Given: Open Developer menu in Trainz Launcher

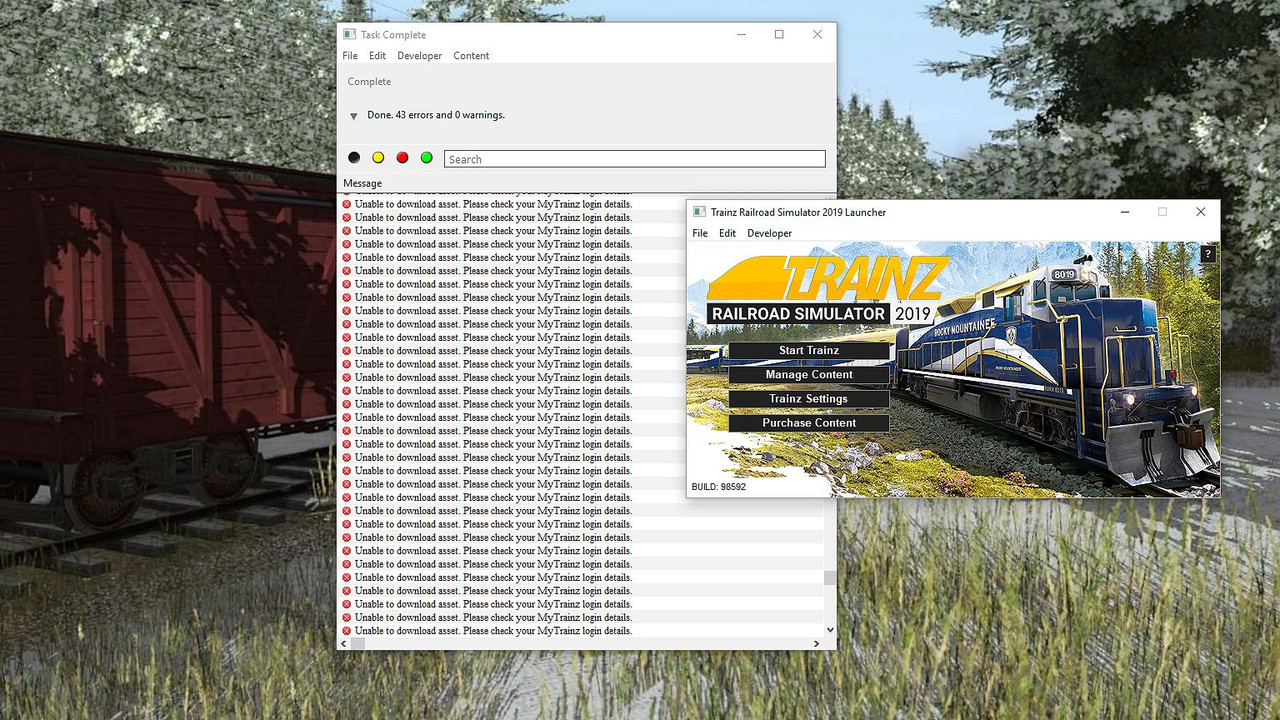Looking at the screenshot, I should click(769, 233).
